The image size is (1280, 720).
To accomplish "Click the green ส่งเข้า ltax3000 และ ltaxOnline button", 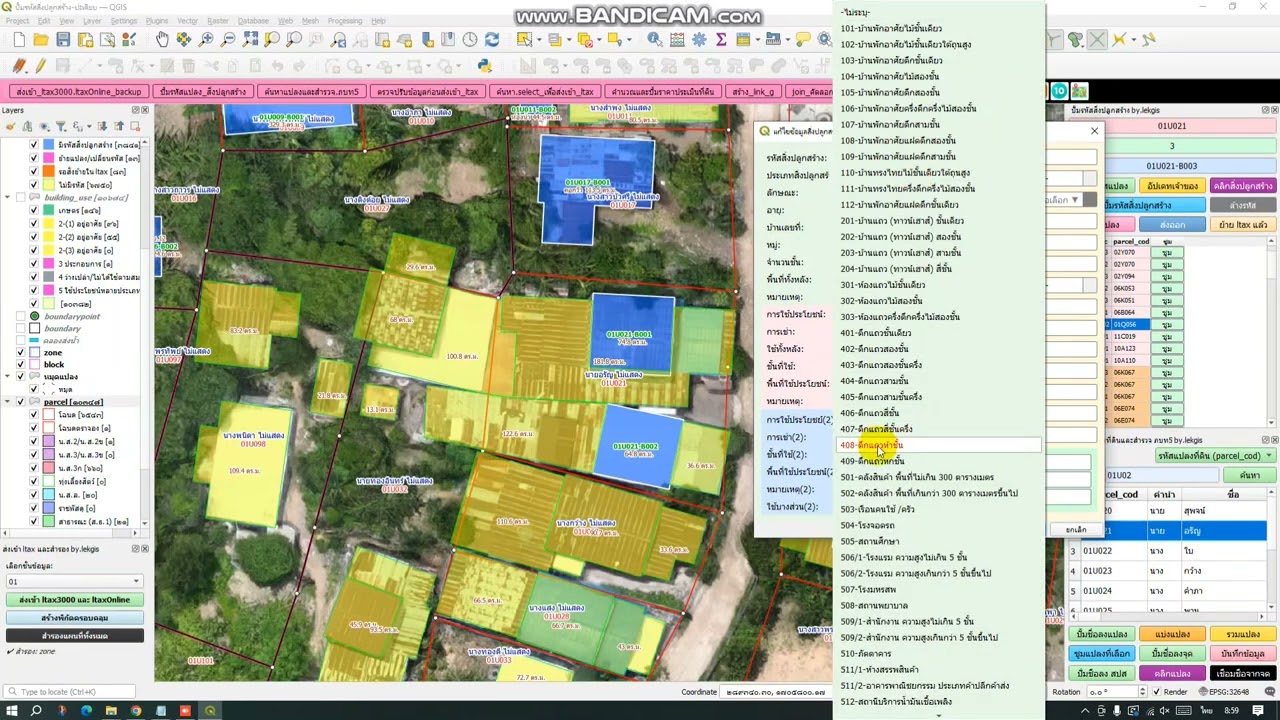I will click(x=74, y=600).
